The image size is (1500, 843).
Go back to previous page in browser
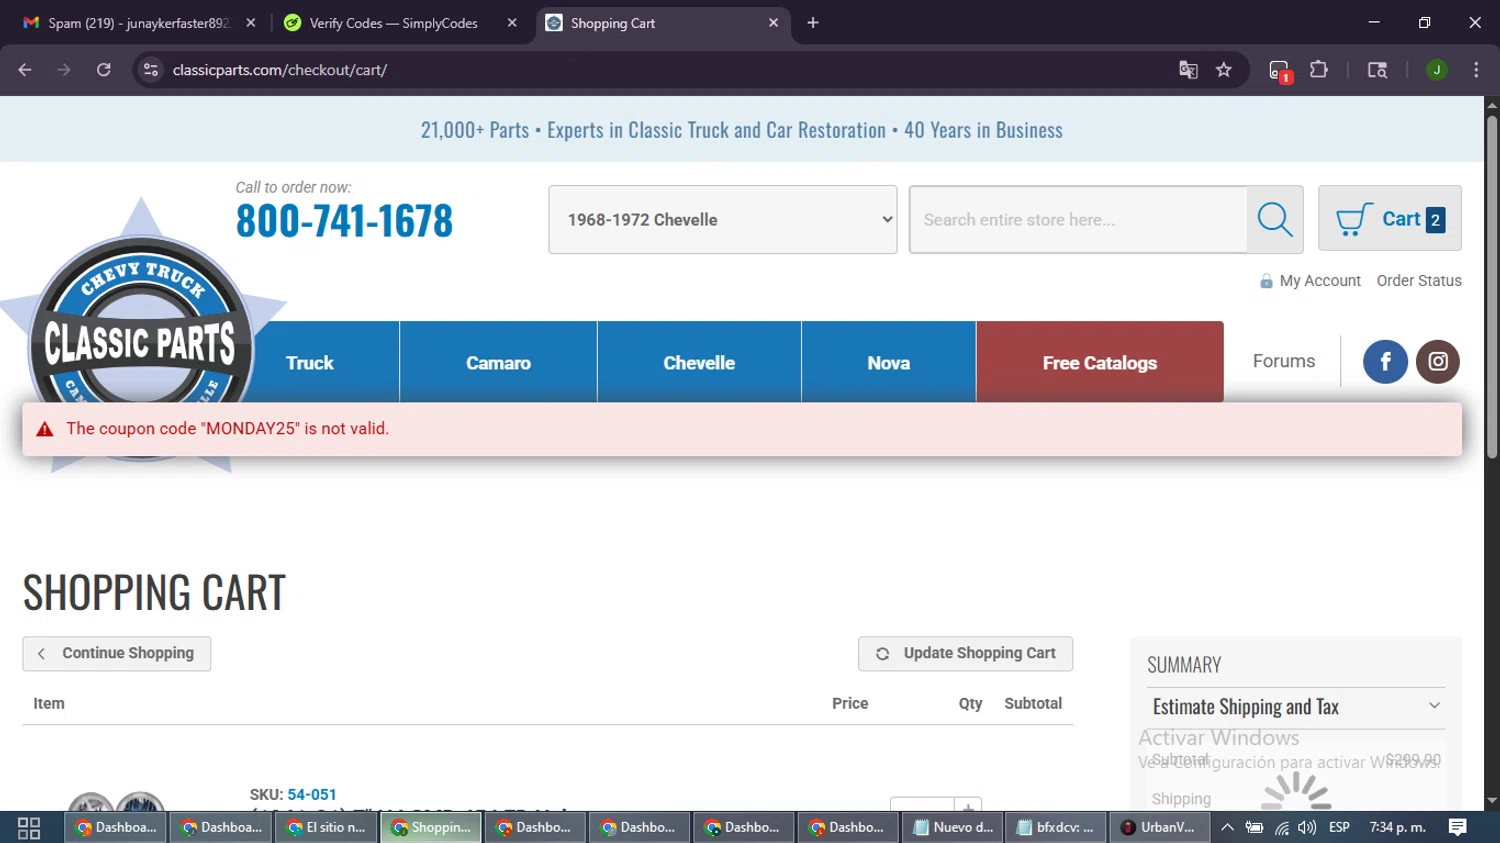coord(25,70)
